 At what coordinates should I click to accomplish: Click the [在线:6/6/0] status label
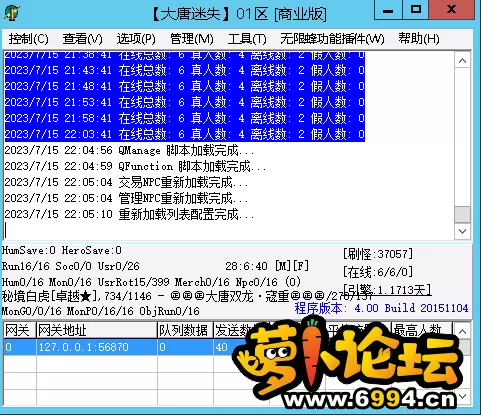click(378, 272)
